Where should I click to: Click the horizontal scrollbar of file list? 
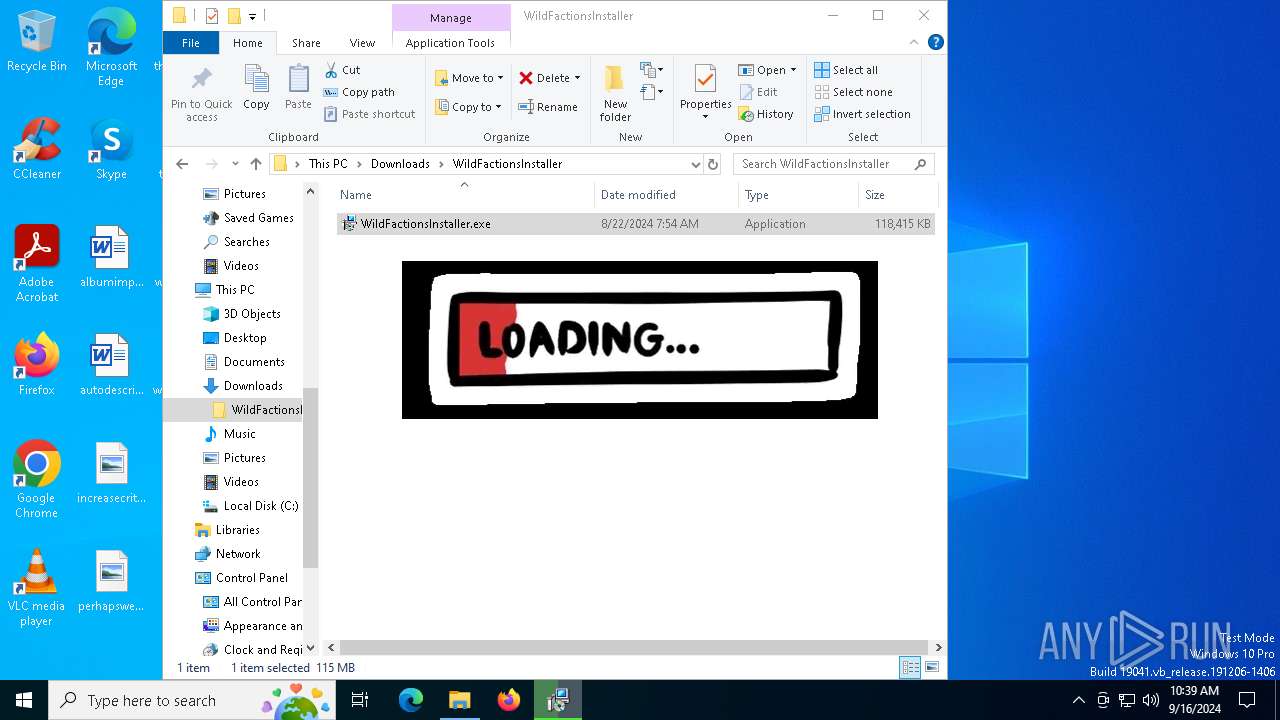pyautogui.click(x=635, y=647)
